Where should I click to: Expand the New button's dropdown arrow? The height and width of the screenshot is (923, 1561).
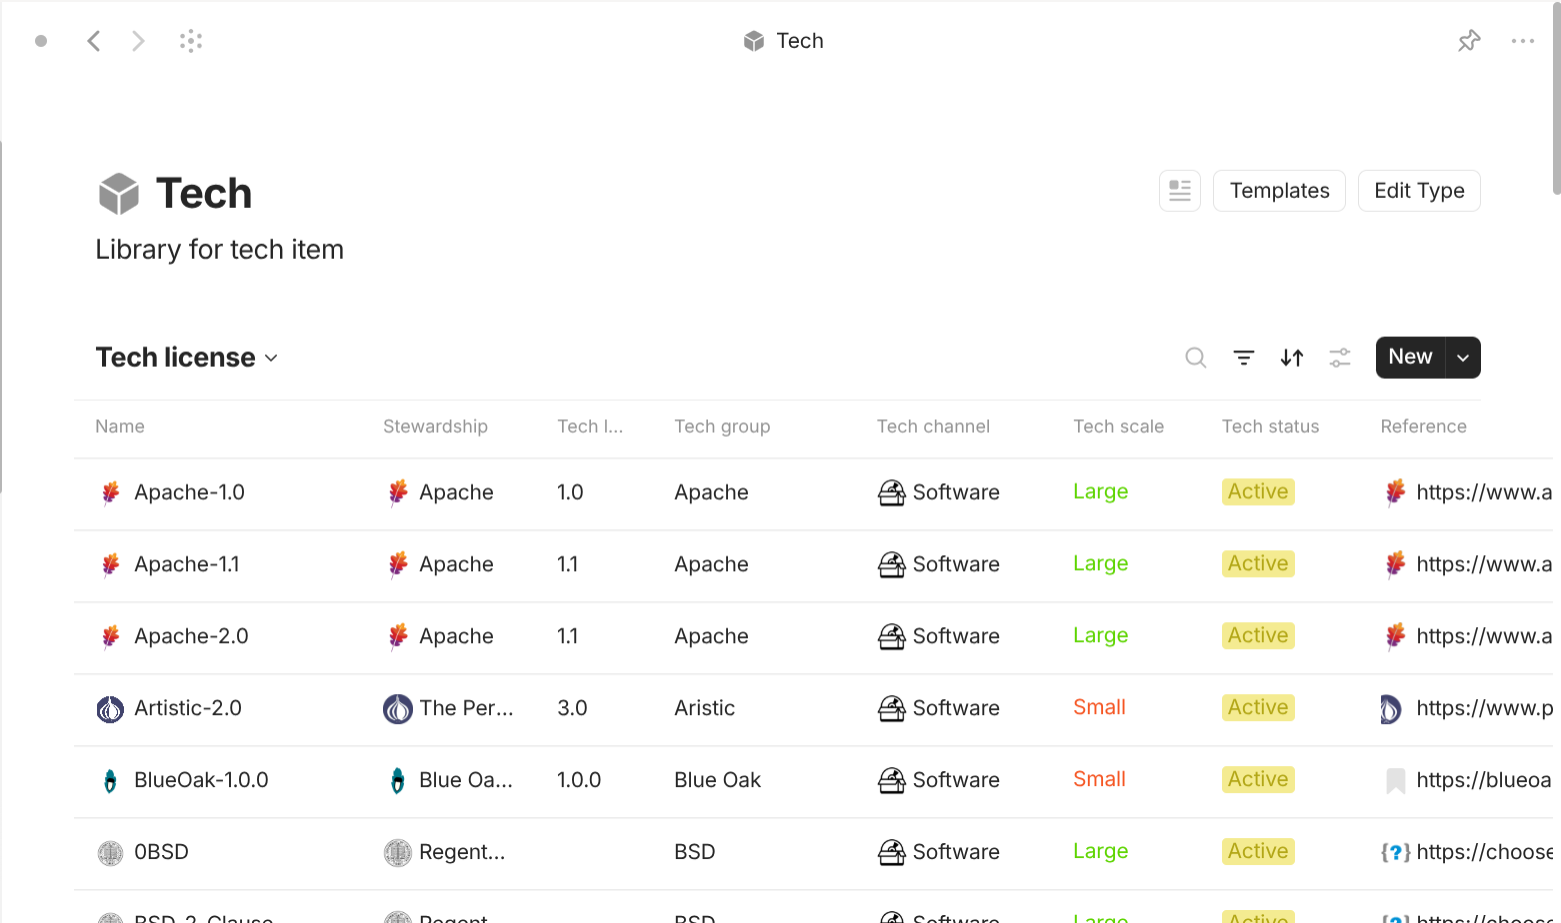[1462, 357]
